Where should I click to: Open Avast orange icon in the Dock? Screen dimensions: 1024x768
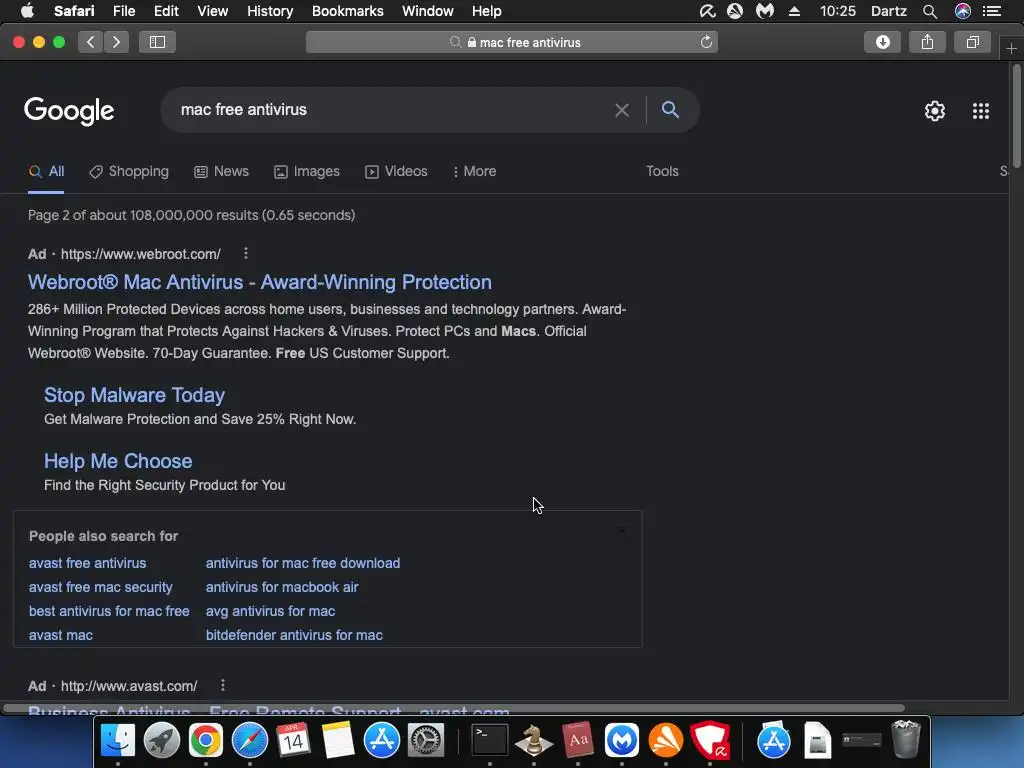[665, 741]
